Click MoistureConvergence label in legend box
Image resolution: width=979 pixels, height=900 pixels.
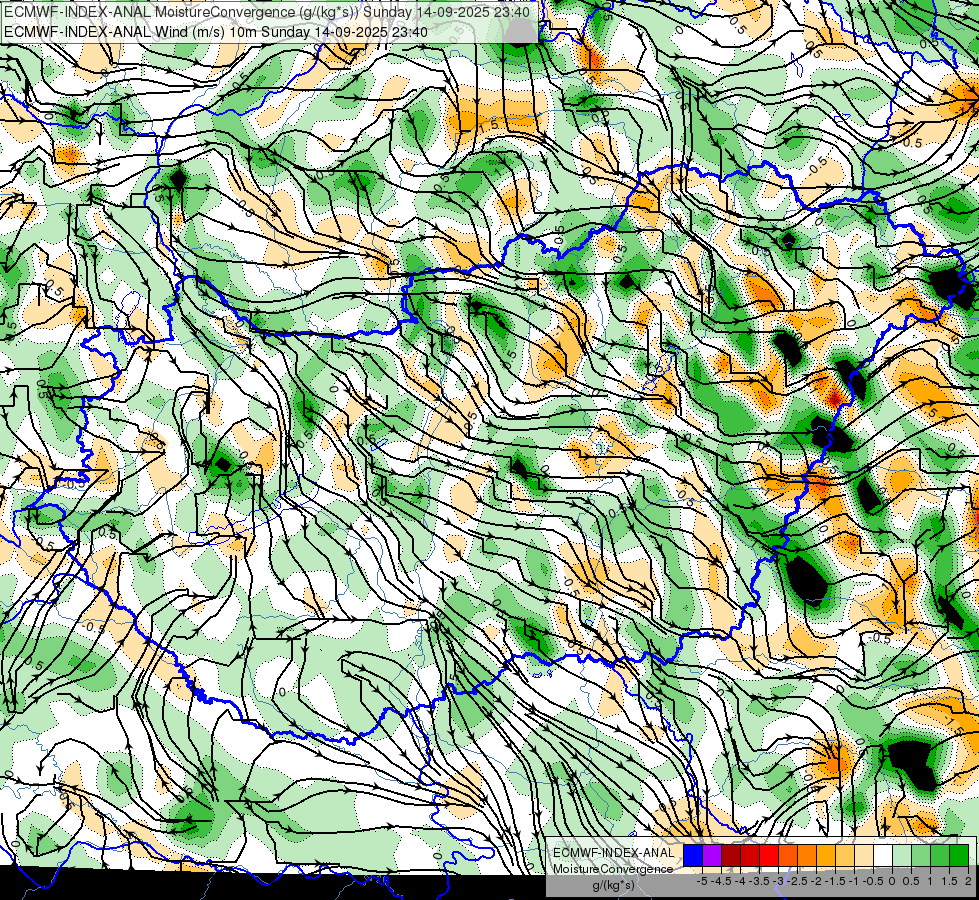pyautogui.click(x=613, y=869)
